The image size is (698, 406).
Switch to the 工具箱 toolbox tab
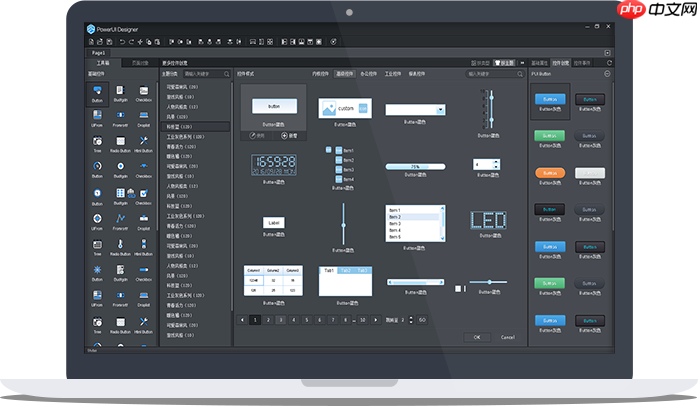103,63
